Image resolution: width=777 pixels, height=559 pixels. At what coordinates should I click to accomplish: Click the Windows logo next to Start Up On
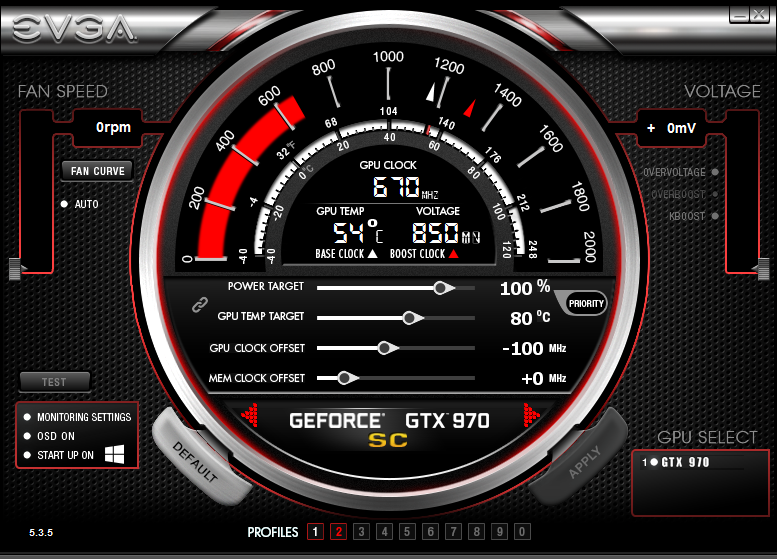pyautogui.click(x=114, y=454)
